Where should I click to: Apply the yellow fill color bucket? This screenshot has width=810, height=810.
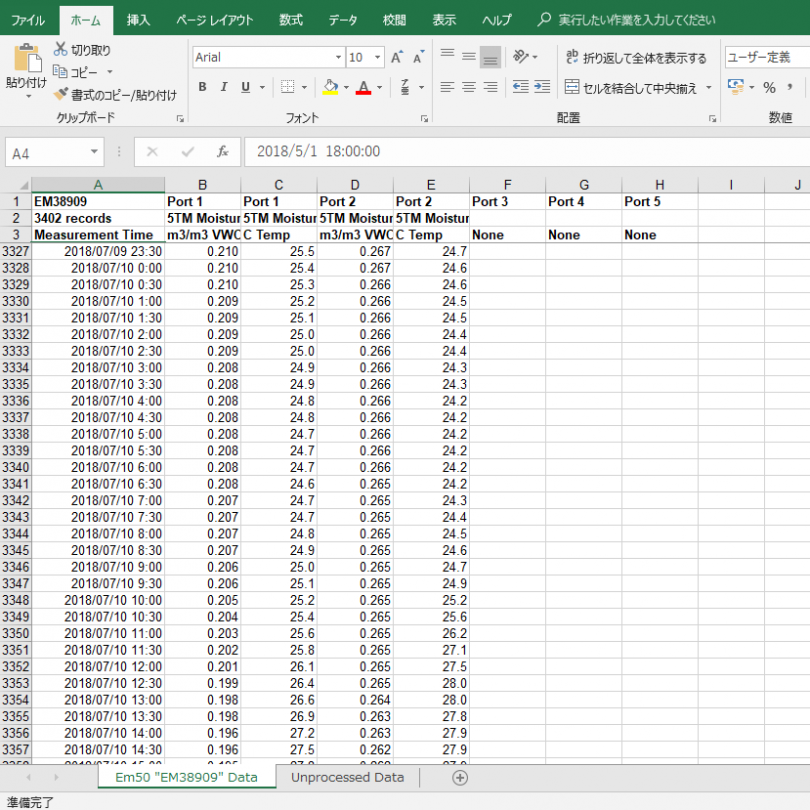[331, 87]
